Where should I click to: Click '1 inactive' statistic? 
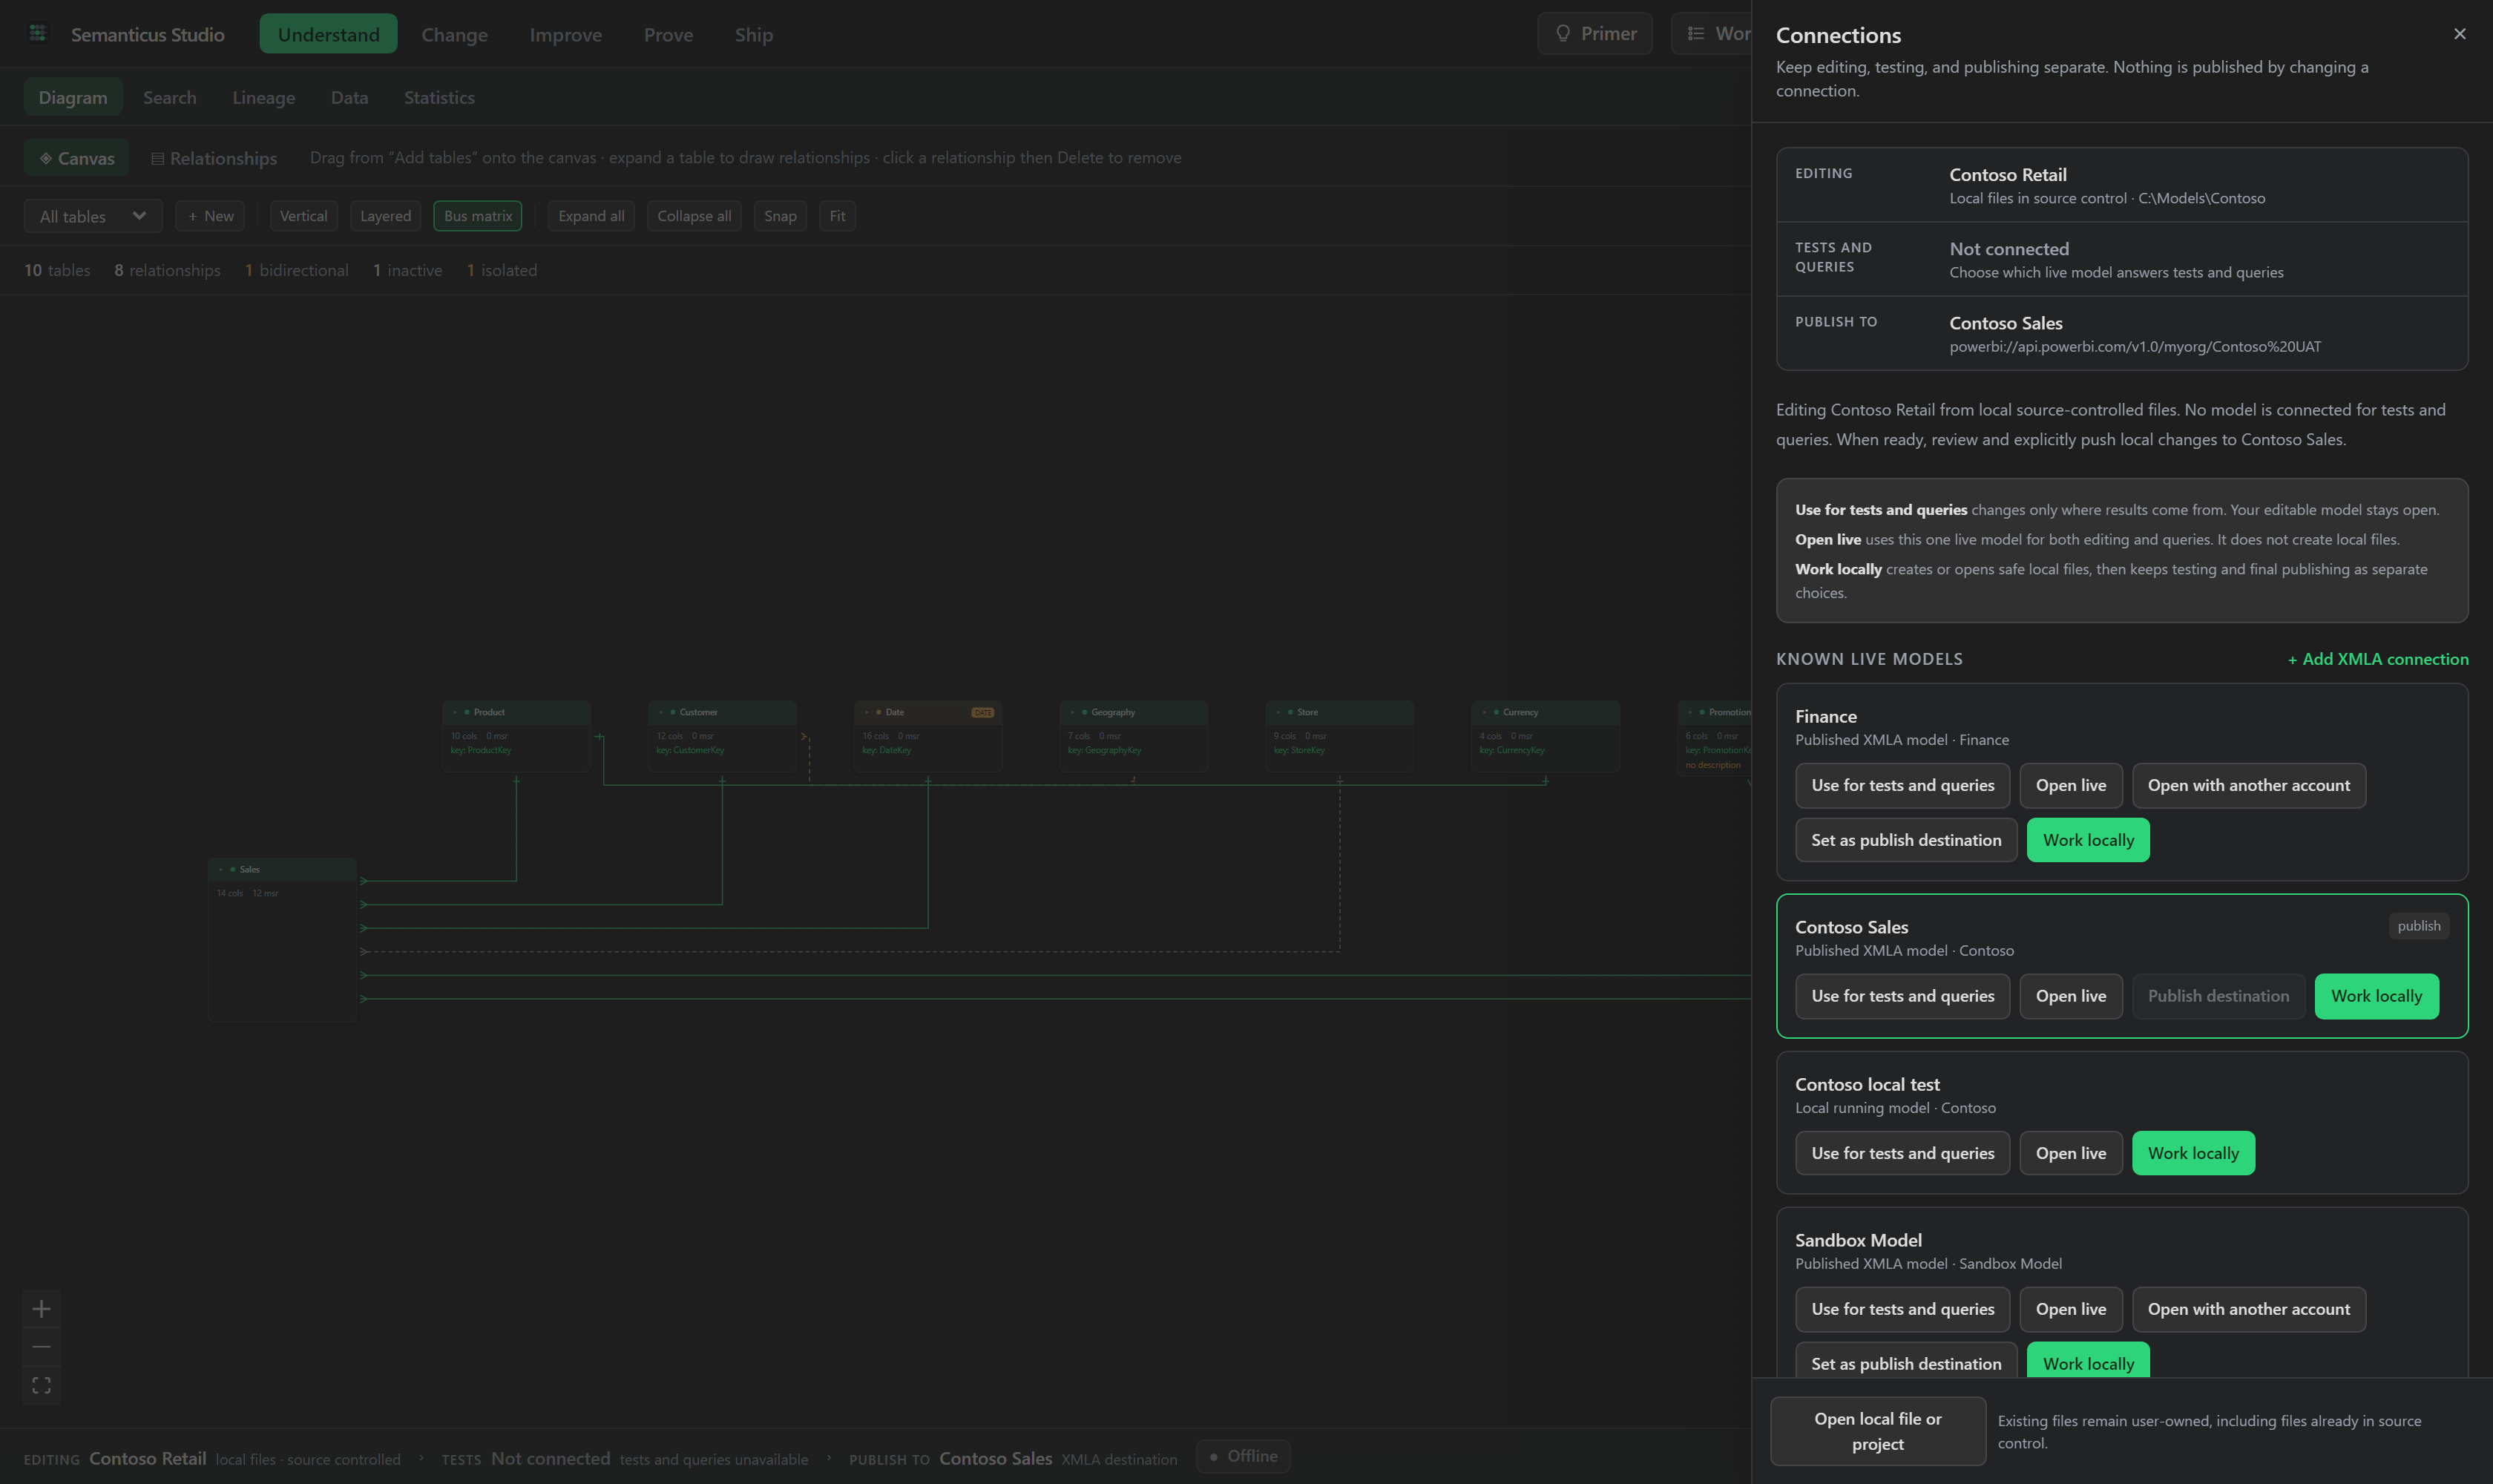(408, 270)
